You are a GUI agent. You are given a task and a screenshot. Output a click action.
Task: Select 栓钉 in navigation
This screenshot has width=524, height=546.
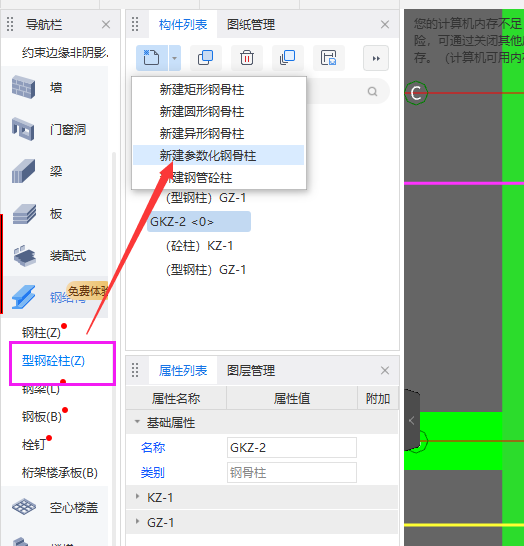pyautogui.click(x=34, y=444)
